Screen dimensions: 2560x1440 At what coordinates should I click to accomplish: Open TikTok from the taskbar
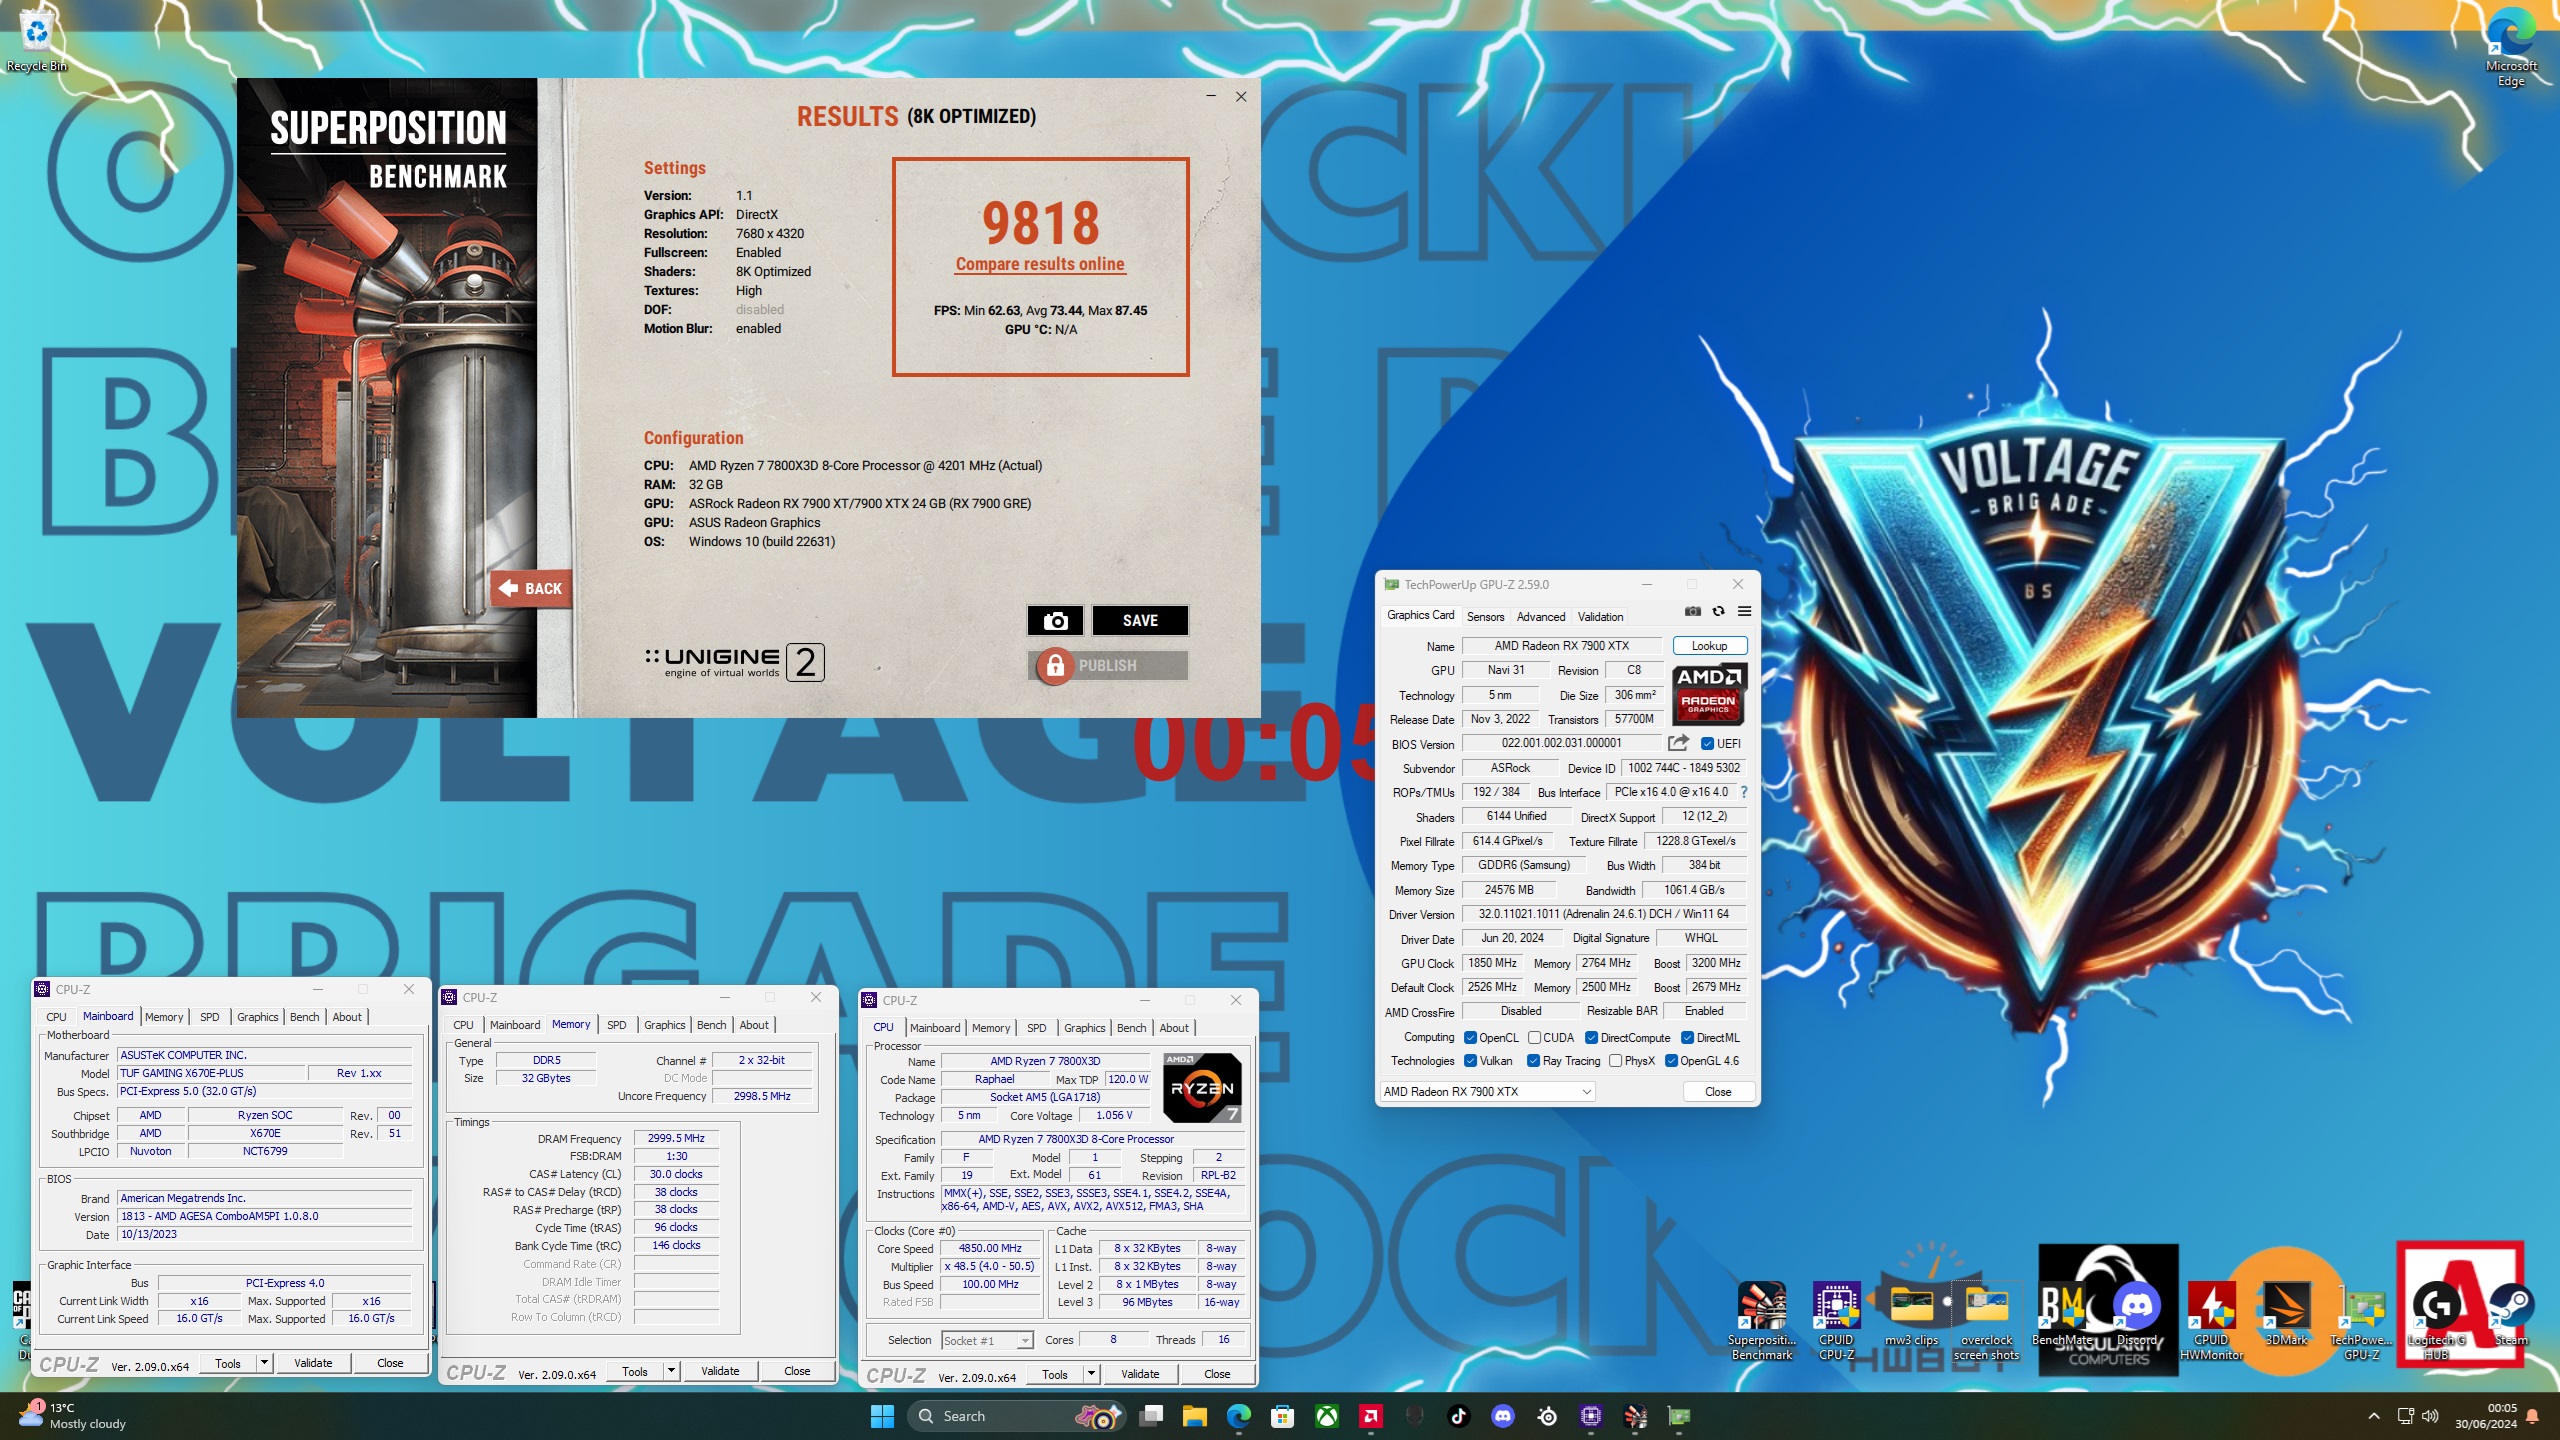tap(1459, 1416)
